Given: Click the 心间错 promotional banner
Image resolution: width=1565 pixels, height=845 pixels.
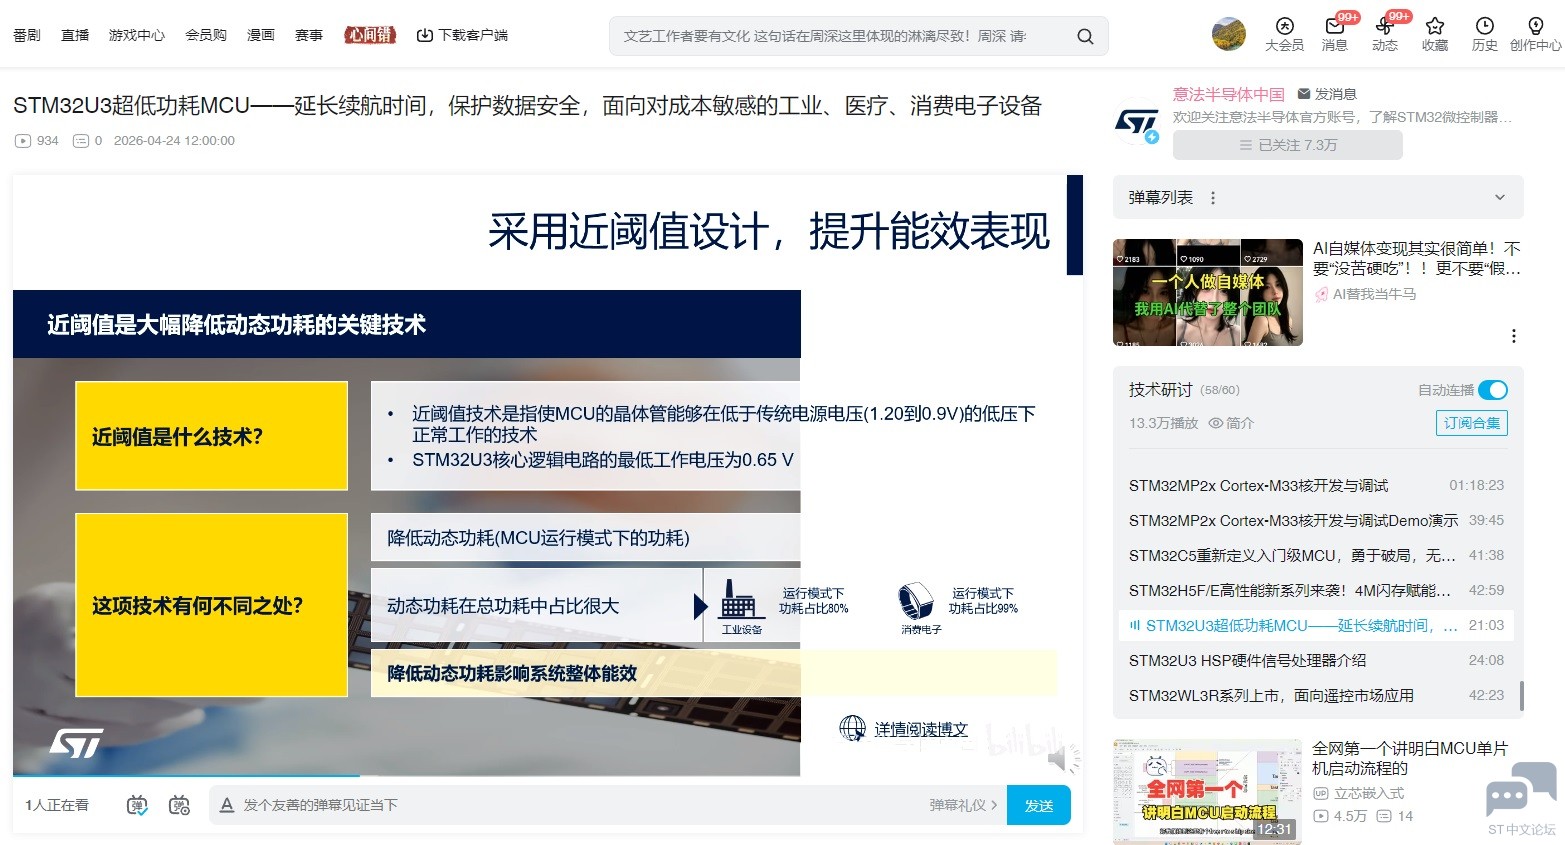Looking at the screenshot, I should (x=370, y=35).
